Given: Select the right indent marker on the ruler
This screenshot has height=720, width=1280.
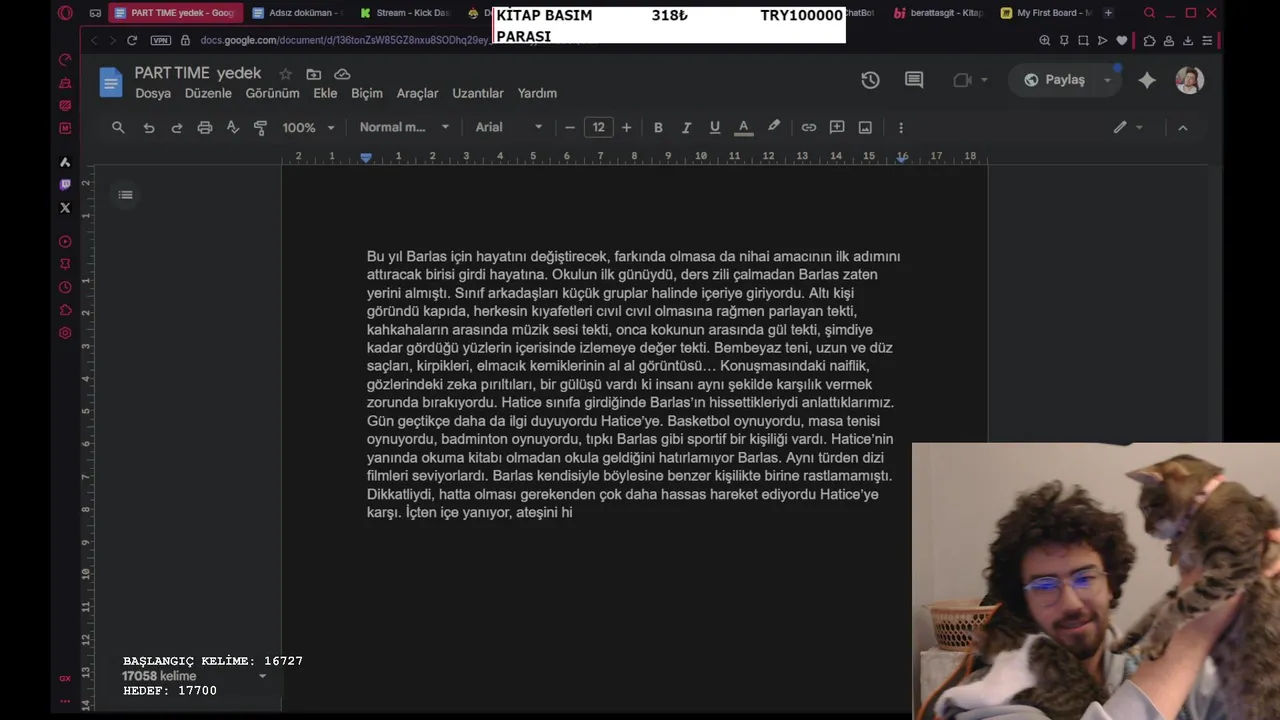Looking at the screenshot, I should pos(902,158).
